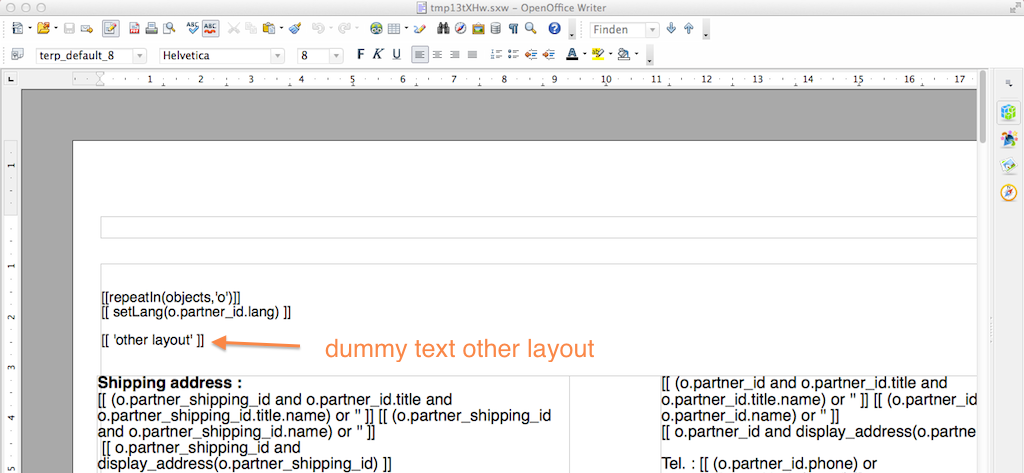Open the New document dropdown arrow
1024x473 pixels.
[x=29, y=29]
